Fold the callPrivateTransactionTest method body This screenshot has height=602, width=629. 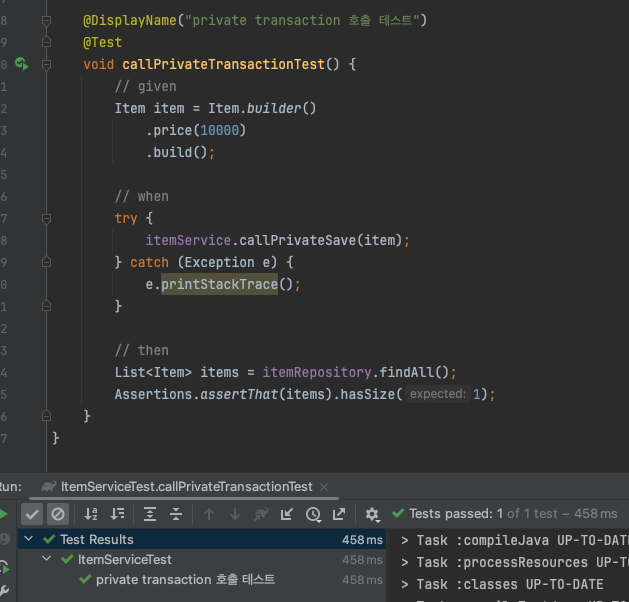click(x=46, y=64)
